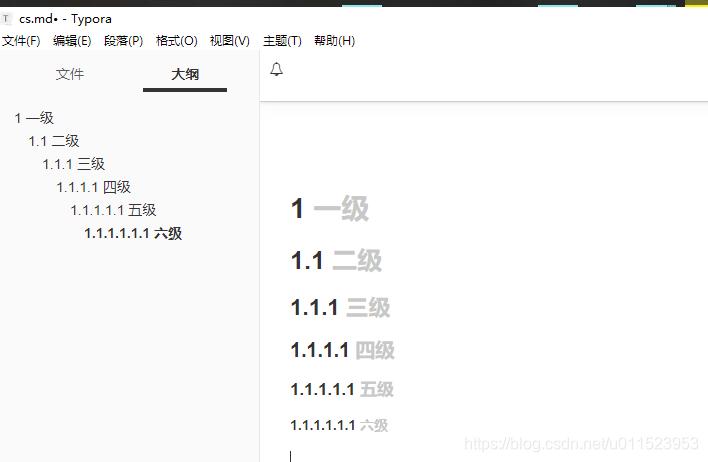Open the 帮助(H) menu
Viewport: 708px width, 462px height.
(x=335, y=41)
